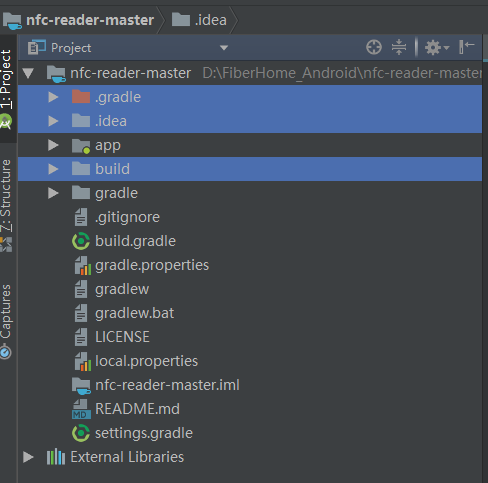The width and height of the screenshot is (488, 483).
Task: Expand the External Libraries node
Action: click(x=28, y=457)
